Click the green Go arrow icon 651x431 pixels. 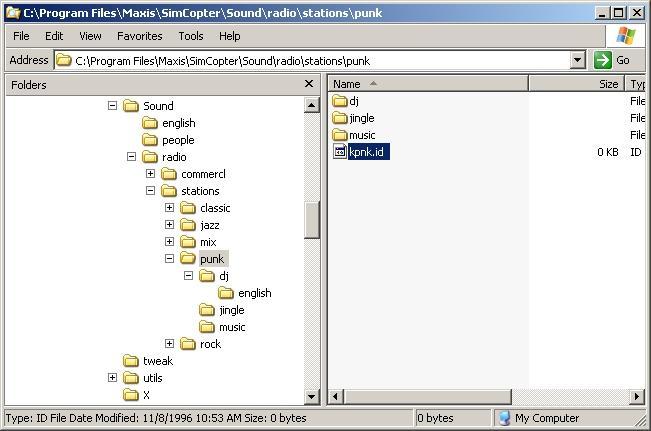603,60
